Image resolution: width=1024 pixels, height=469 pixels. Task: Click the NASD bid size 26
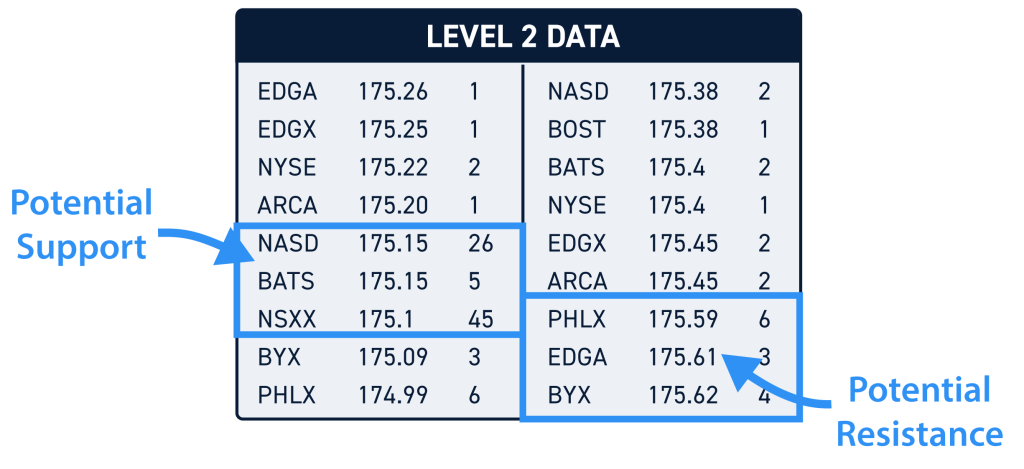point(481,244)
